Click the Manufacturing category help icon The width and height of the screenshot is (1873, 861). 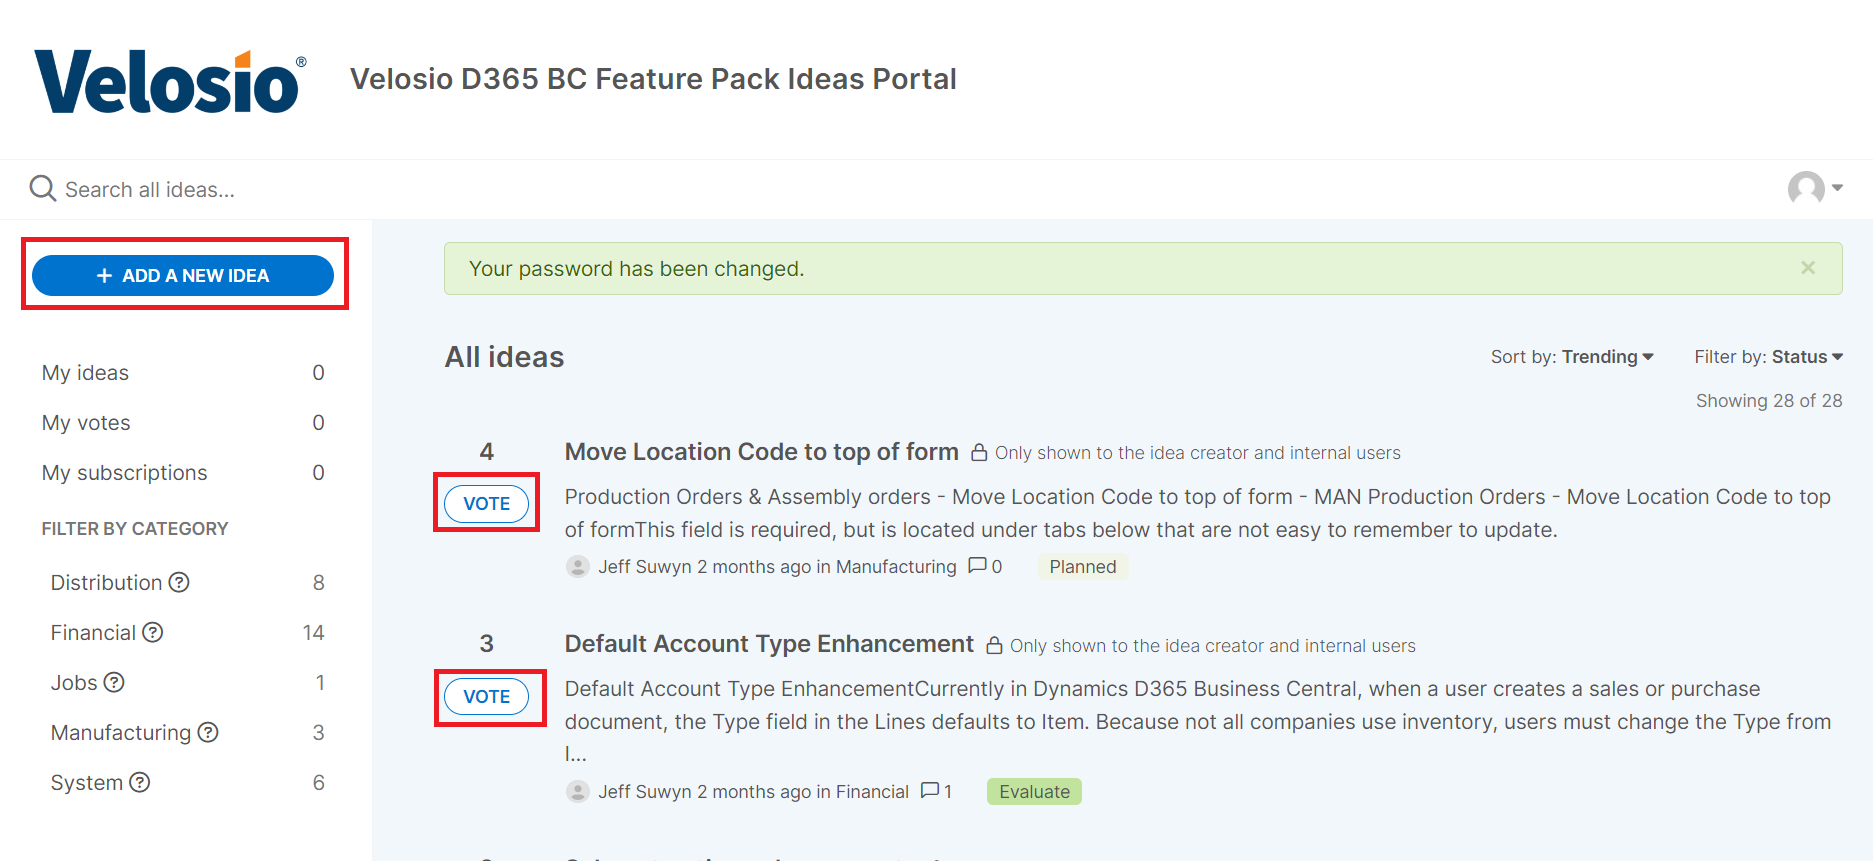click(209, 732)
